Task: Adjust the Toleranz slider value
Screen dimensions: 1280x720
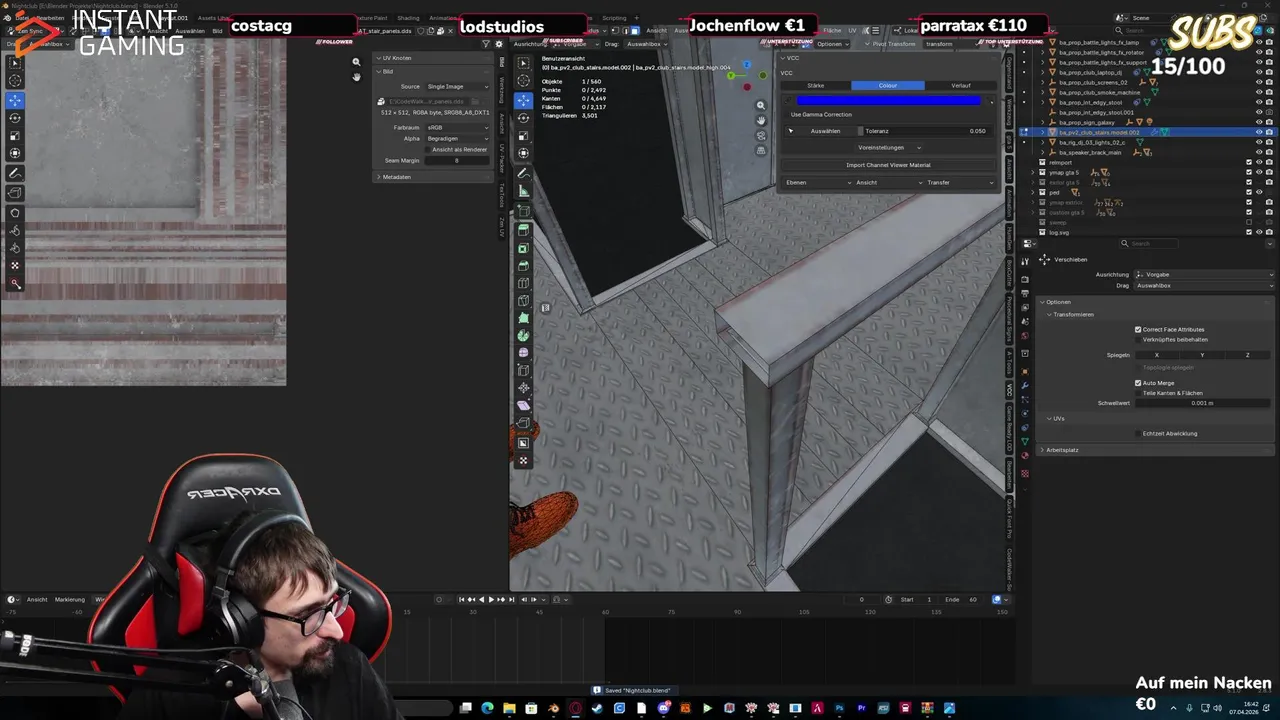Action: 926,131
